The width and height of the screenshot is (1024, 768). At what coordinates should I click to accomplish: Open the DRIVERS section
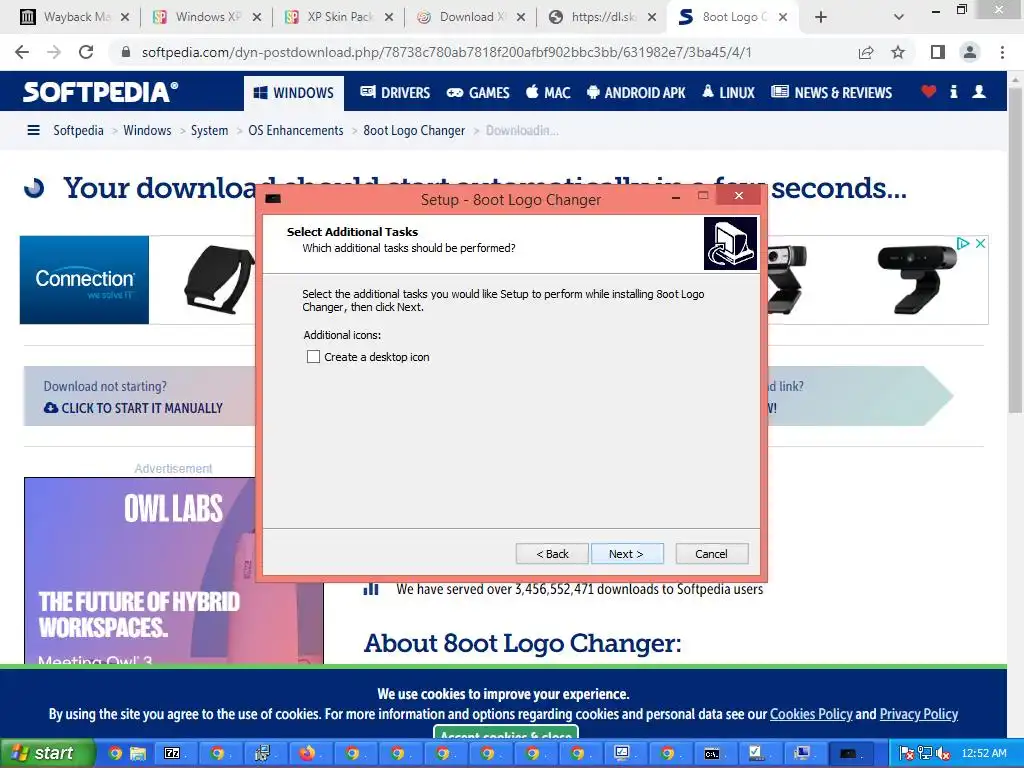tap(395, 93)
